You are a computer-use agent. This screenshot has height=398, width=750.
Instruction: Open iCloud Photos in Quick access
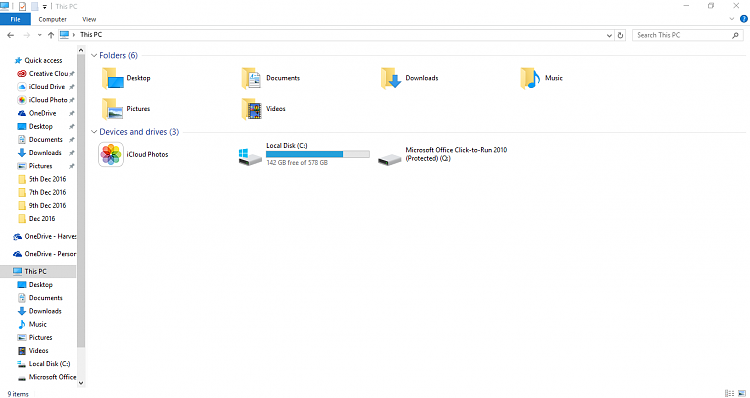pyautogui.click(x=45, y=100)
